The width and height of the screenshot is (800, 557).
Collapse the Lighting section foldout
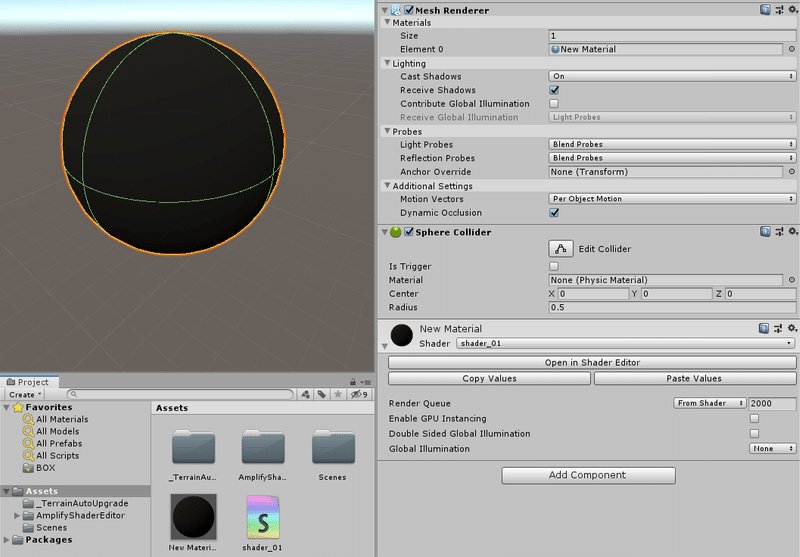click(x=387, y=63)
